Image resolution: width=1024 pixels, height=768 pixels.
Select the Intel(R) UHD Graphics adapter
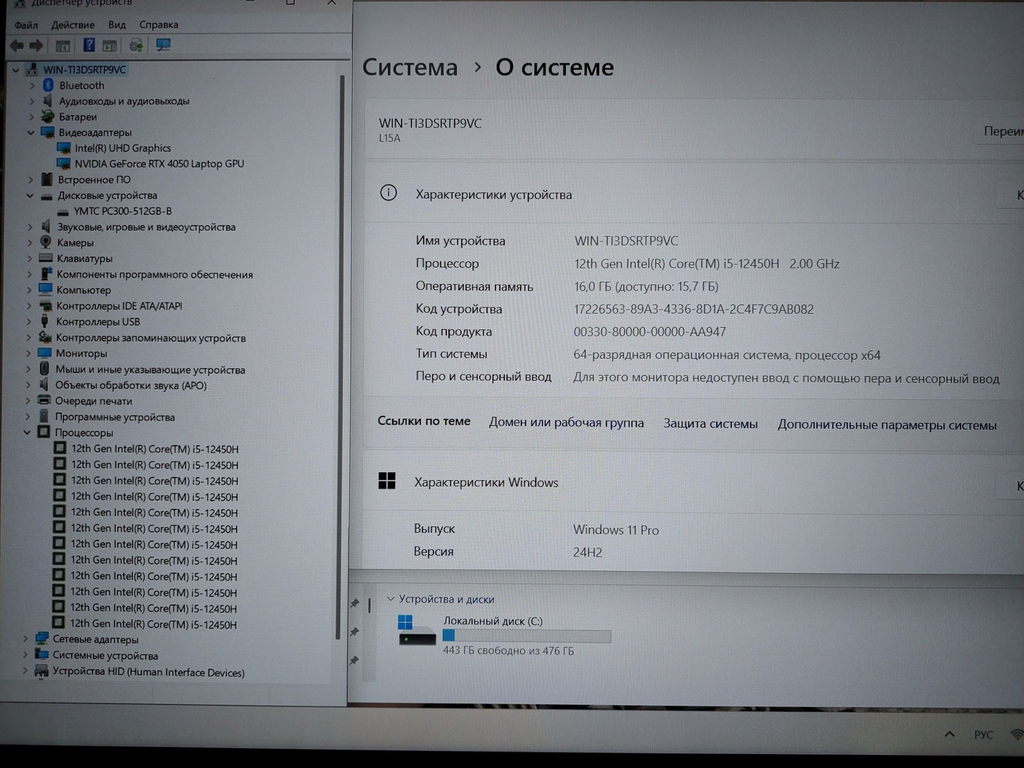pyautogui.click(x=122, y=148)
